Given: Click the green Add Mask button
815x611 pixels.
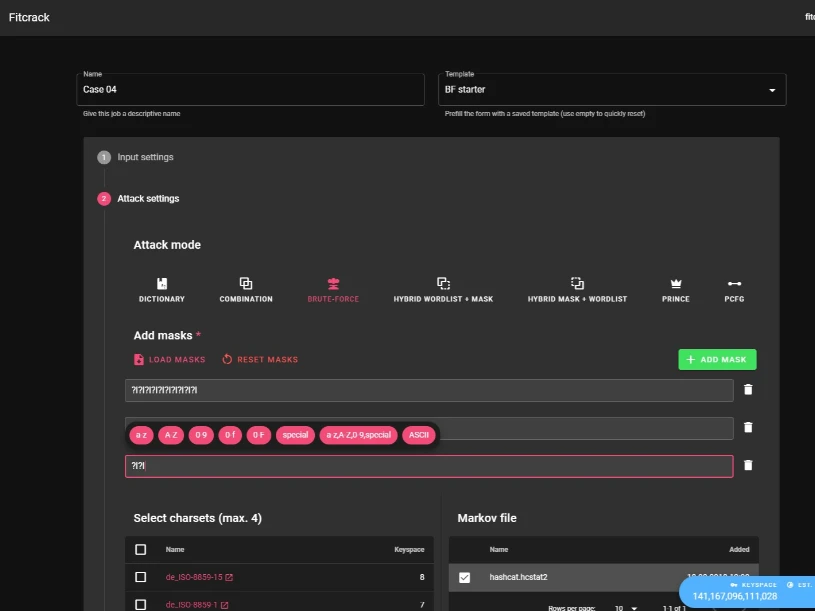Looking at the screenshot, I should tap(717, 359).
